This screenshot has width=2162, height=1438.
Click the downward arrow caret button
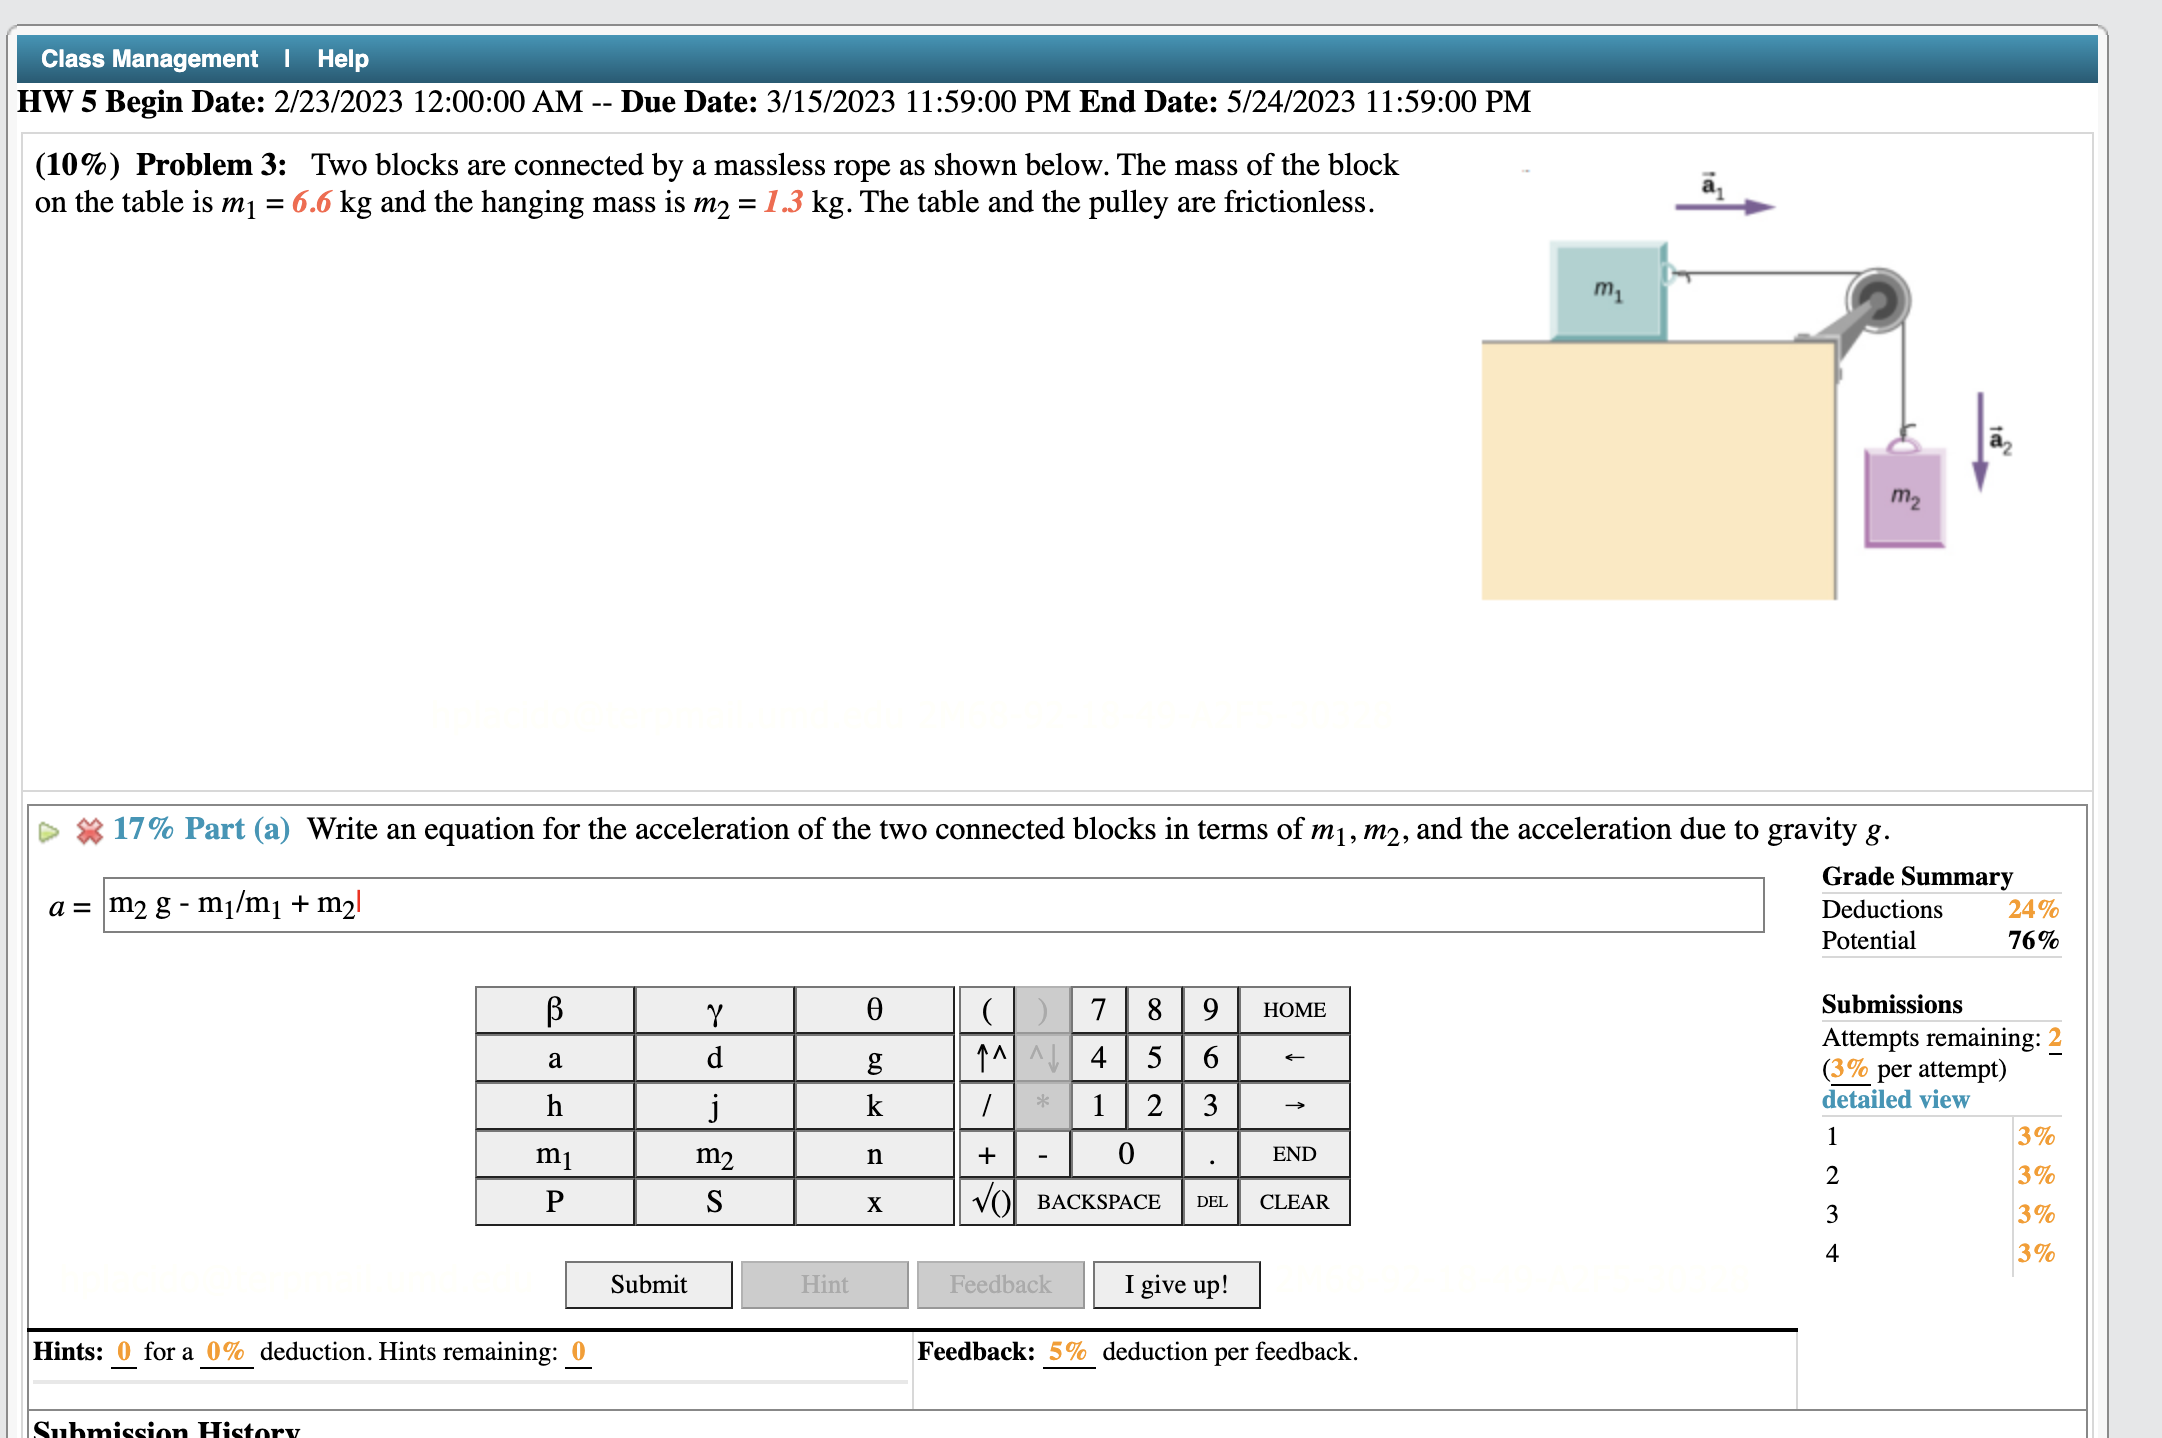pos(1042,1054)
